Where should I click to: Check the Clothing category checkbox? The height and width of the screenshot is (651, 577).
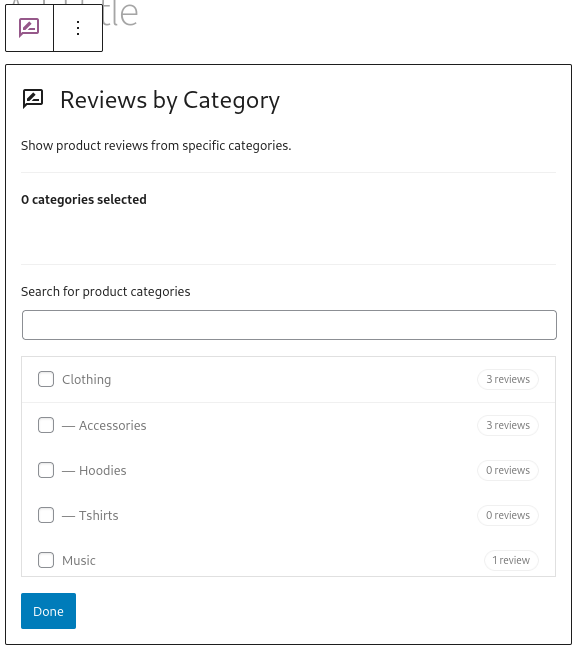tap(46, 379)
